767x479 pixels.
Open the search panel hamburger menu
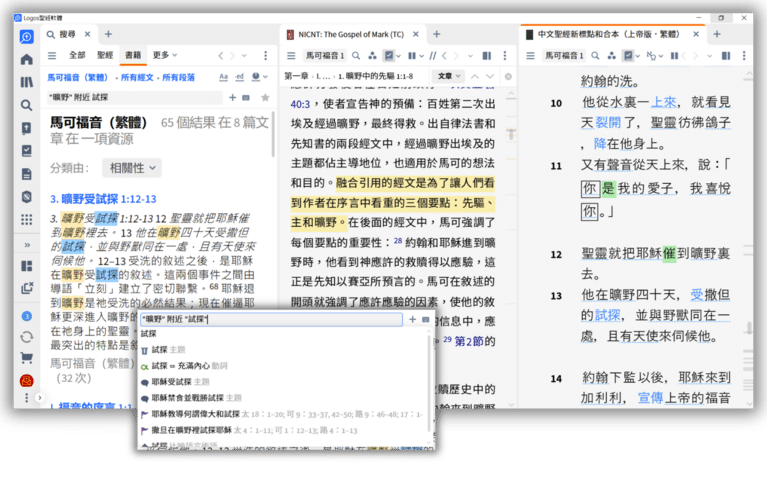click(51, 56)
